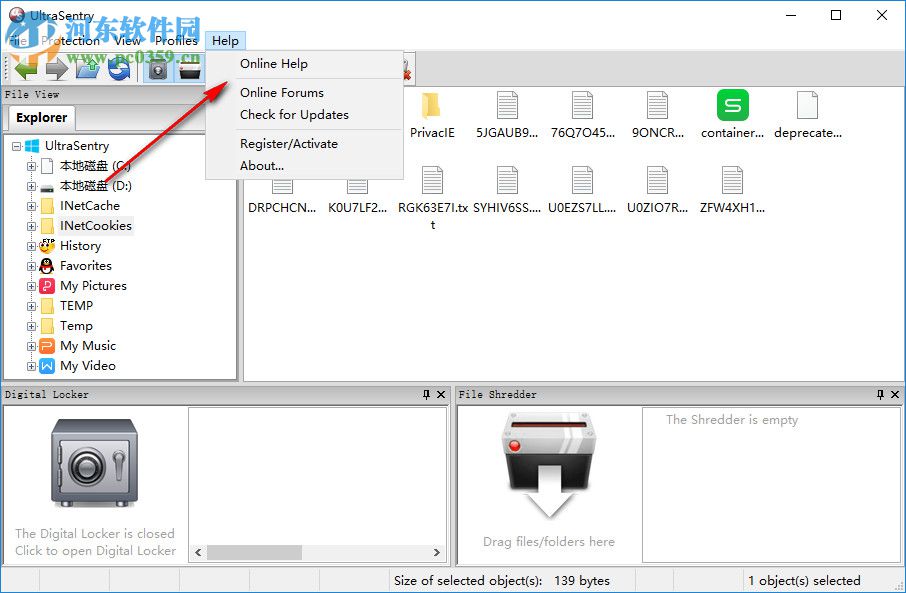Screen dimensions: 906x593
Task: Close the open Help menu
Action: [225, 40]
